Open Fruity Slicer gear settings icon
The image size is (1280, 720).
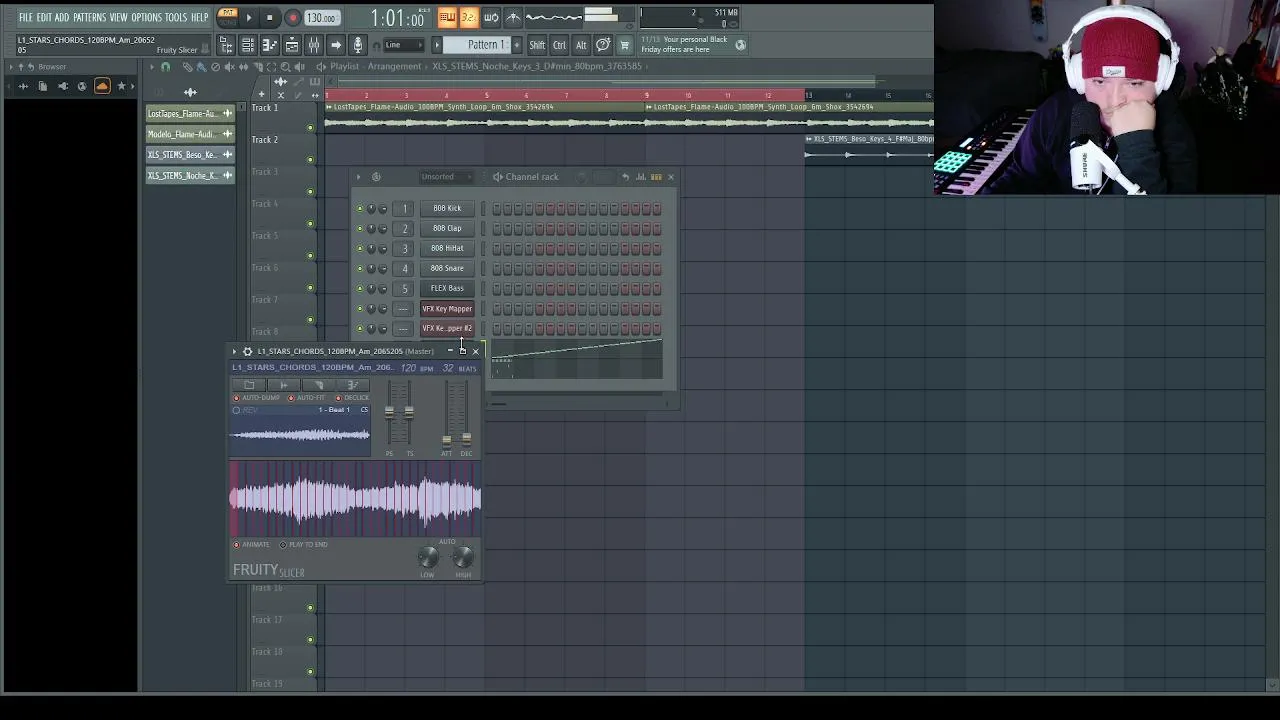tap(248, 351)
